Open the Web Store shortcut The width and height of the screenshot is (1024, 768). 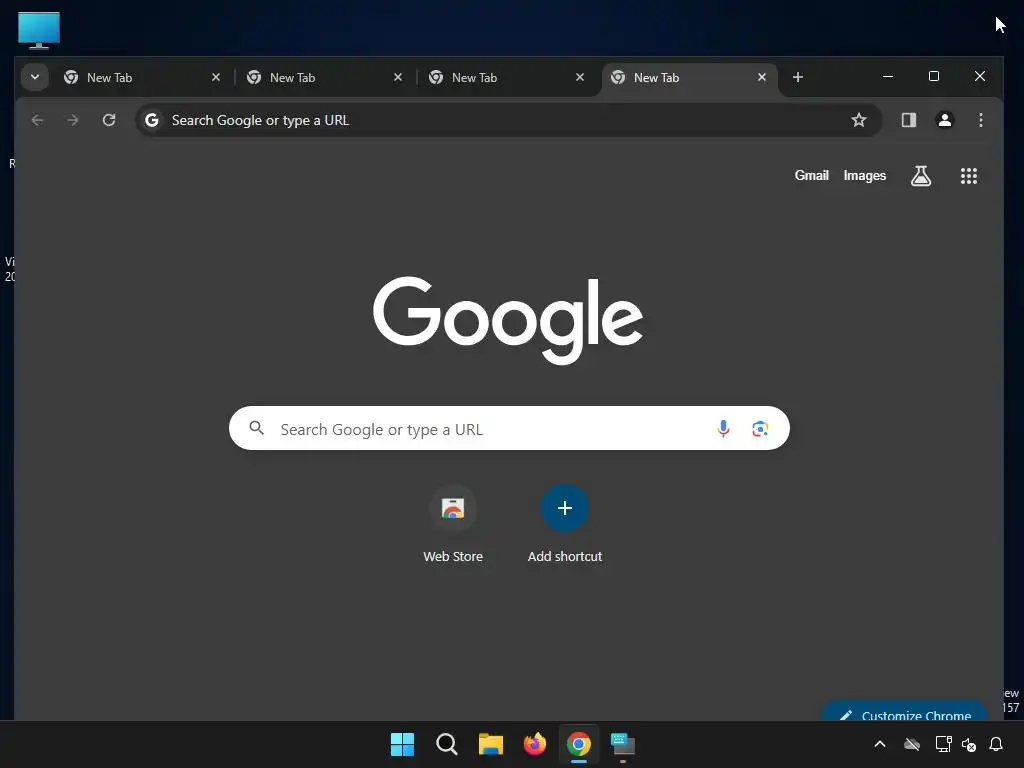(x=453, y=524)
